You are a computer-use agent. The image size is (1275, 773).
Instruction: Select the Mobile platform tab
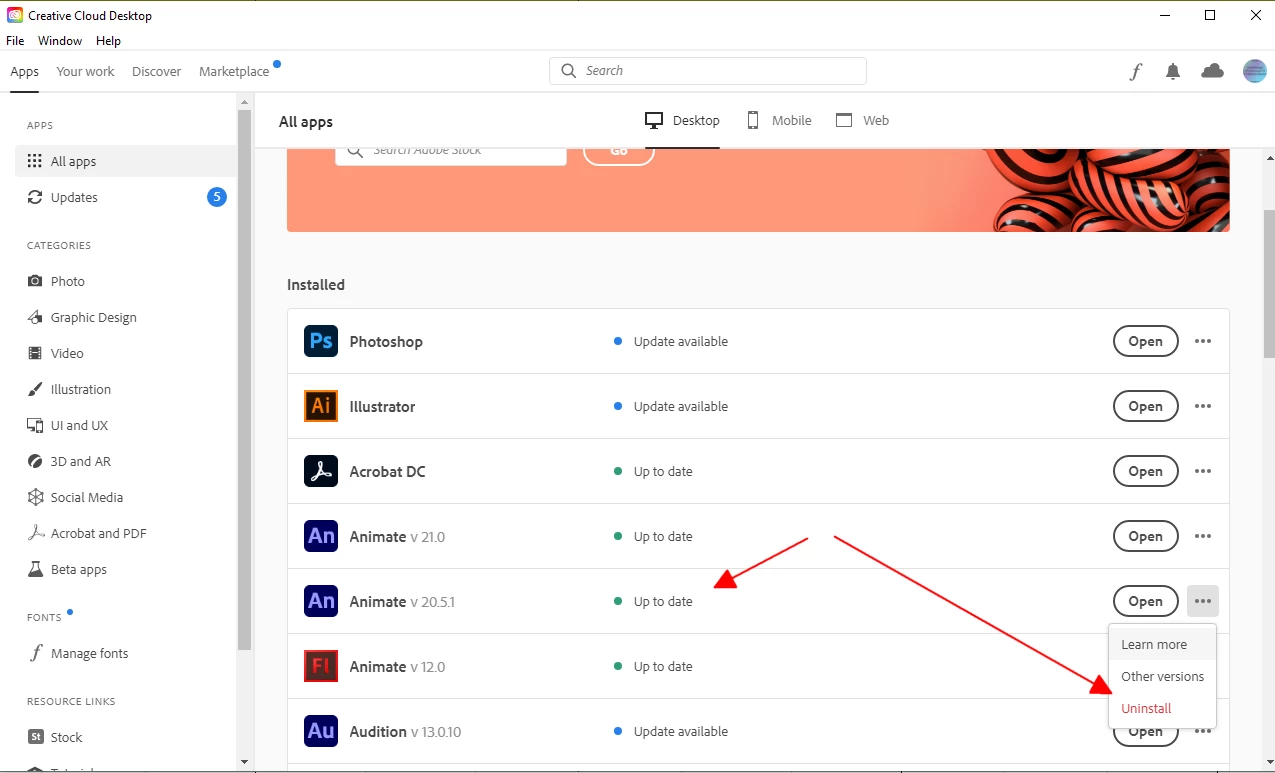pyautogui.click(x=779, y=120)
